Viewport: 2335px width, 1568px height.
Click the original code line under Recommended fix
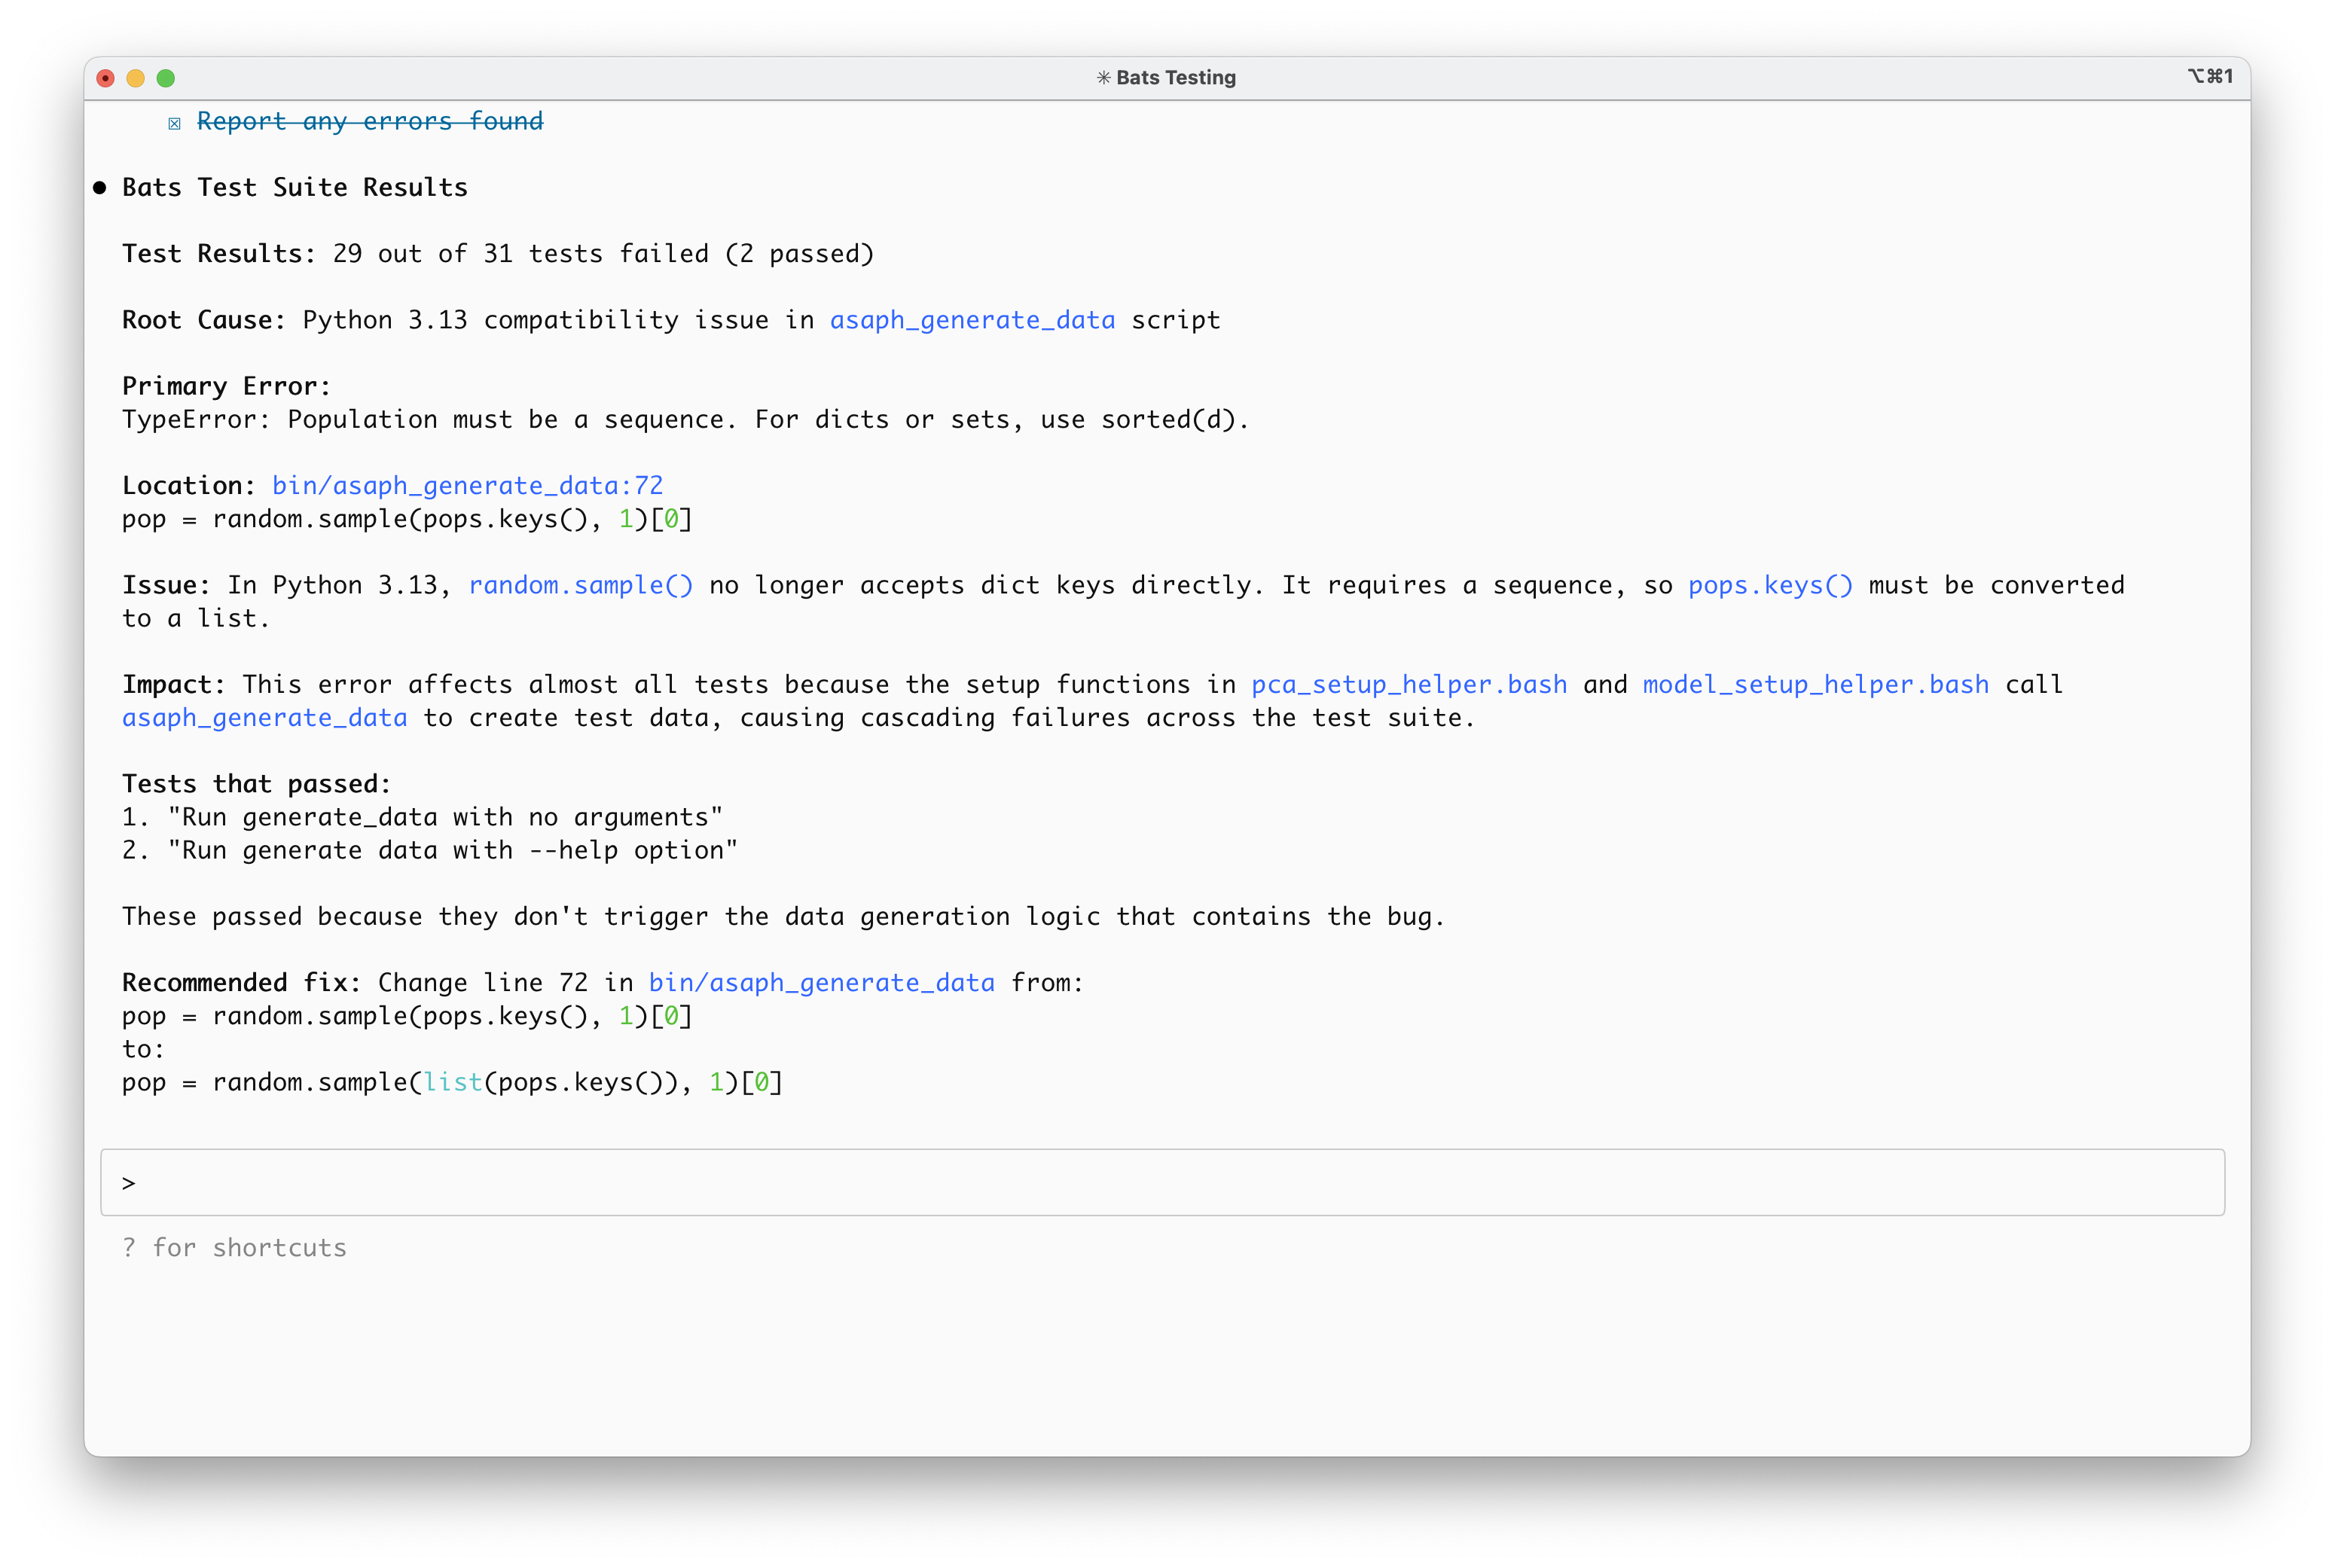(408, 1016)
